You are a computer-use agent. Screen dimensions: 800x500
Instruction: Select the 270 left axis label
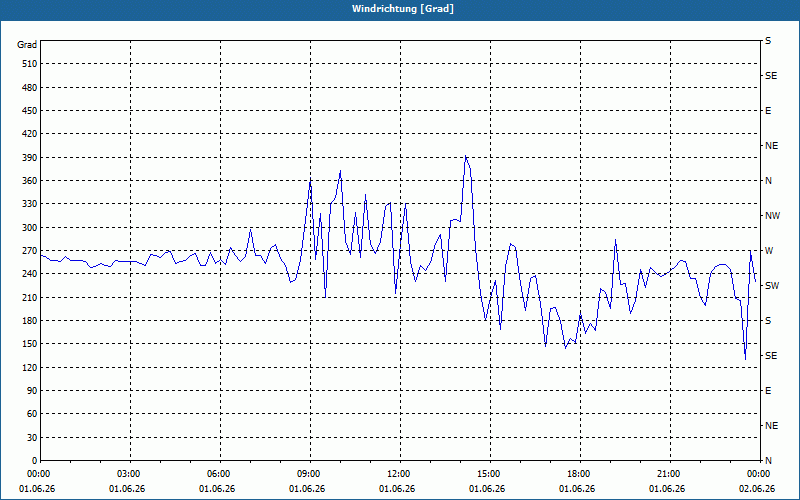click(30, 251)
